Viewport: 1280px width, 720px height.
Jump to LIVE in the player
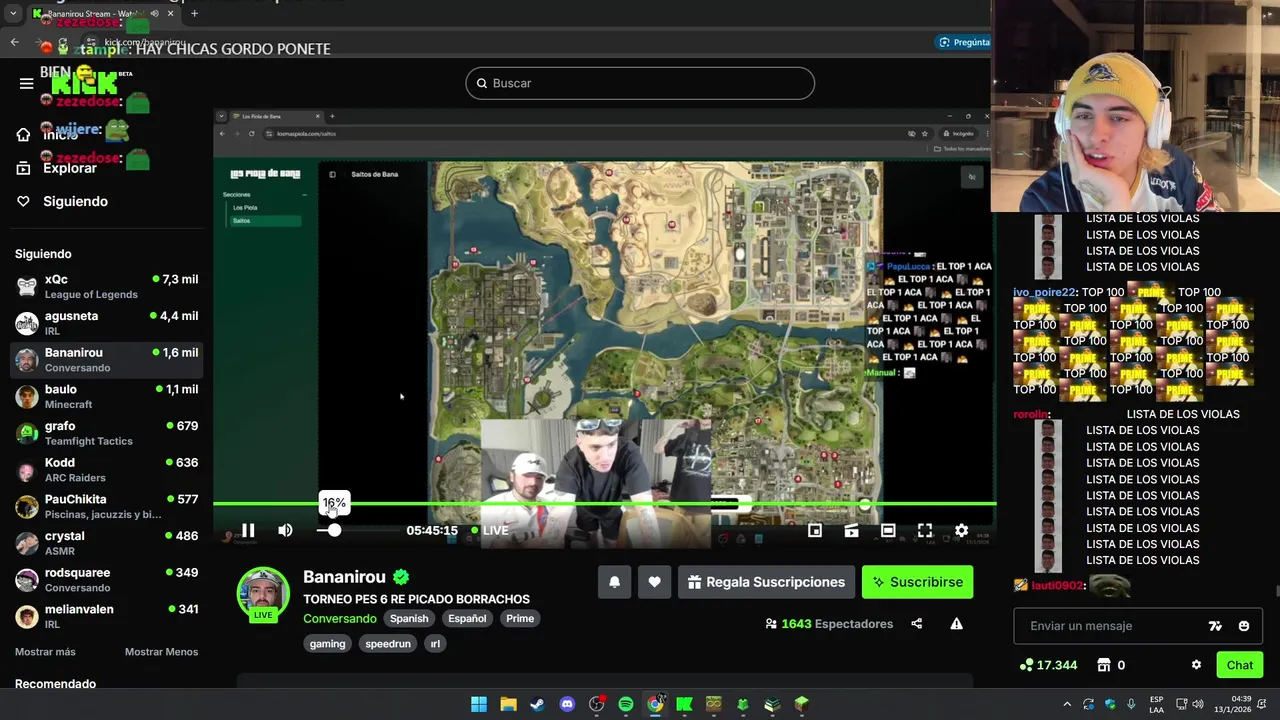pyautogui.click(x=489, y=530)
